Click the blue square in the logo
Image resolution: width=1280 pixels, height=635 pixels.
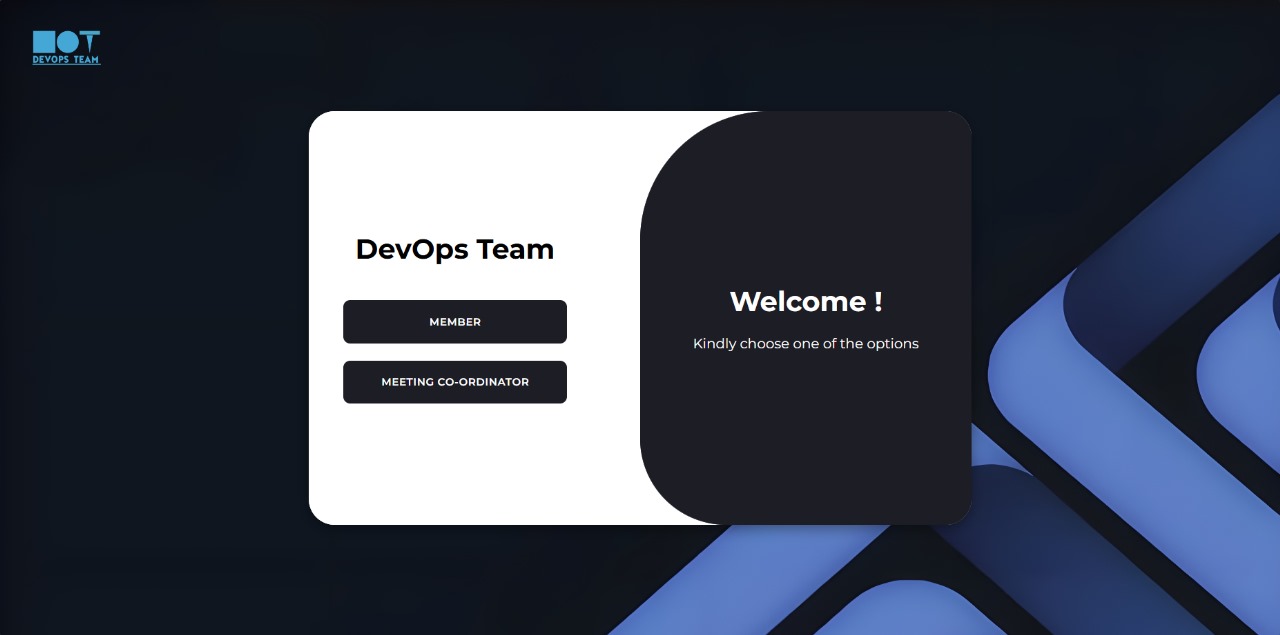point(43,41)
